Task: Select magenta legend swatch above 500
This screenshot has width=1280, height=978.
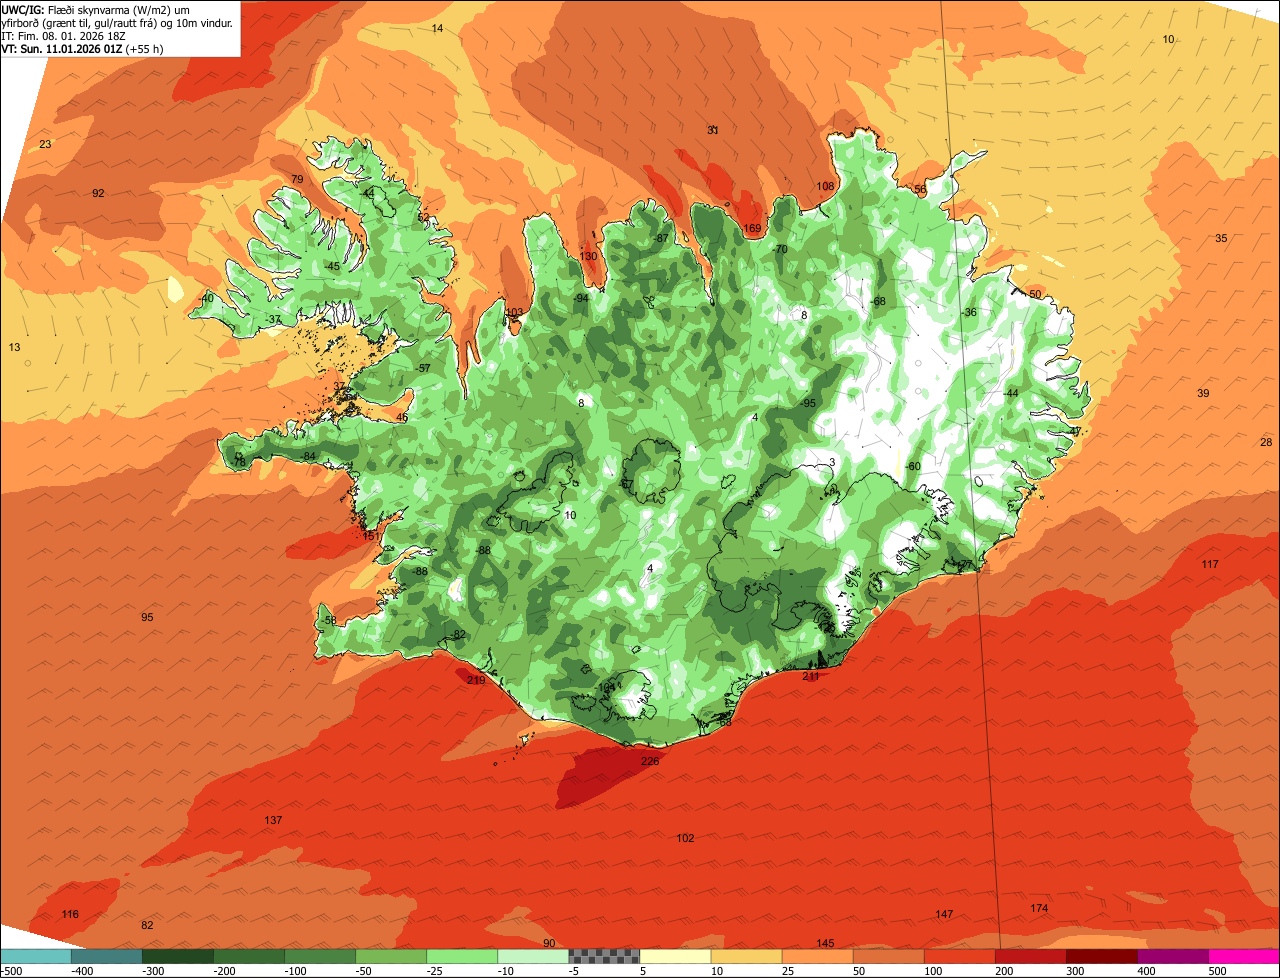Action: pos(1243,956)
